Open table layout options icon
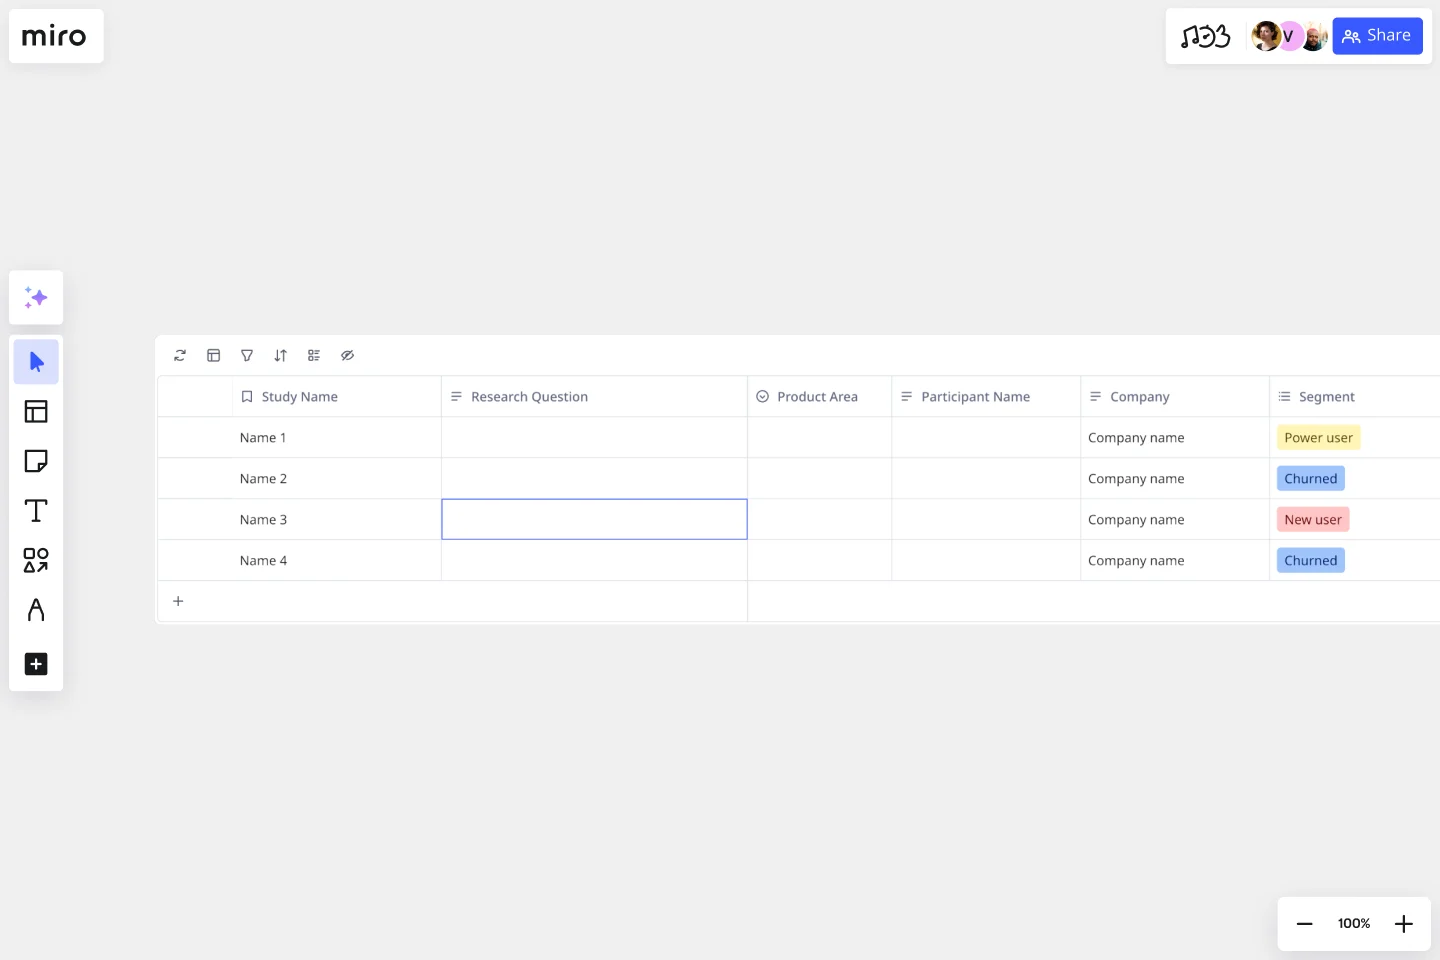Image resolution: width=1440 pixels, height=960 pixels. tap(213, 356)
